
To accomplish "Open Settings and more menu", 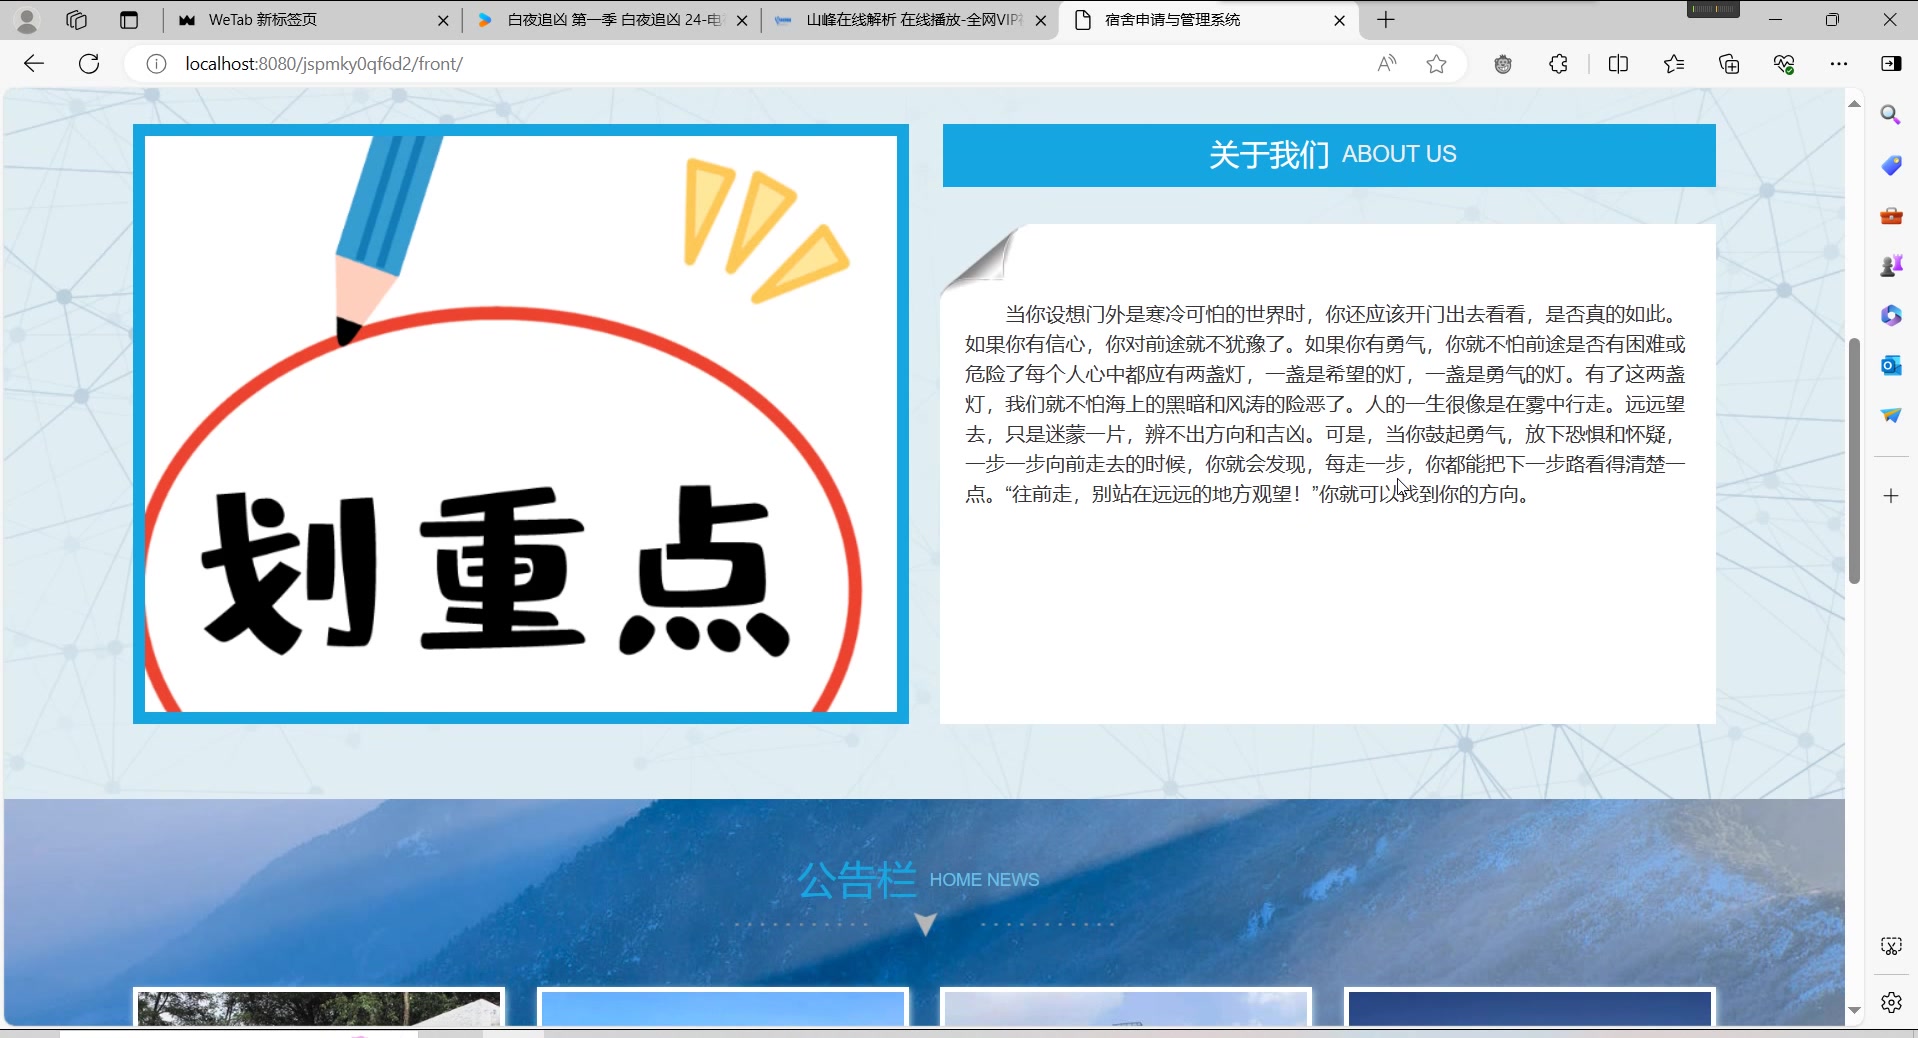I will pyautogui.click(x=1839, y=64).
